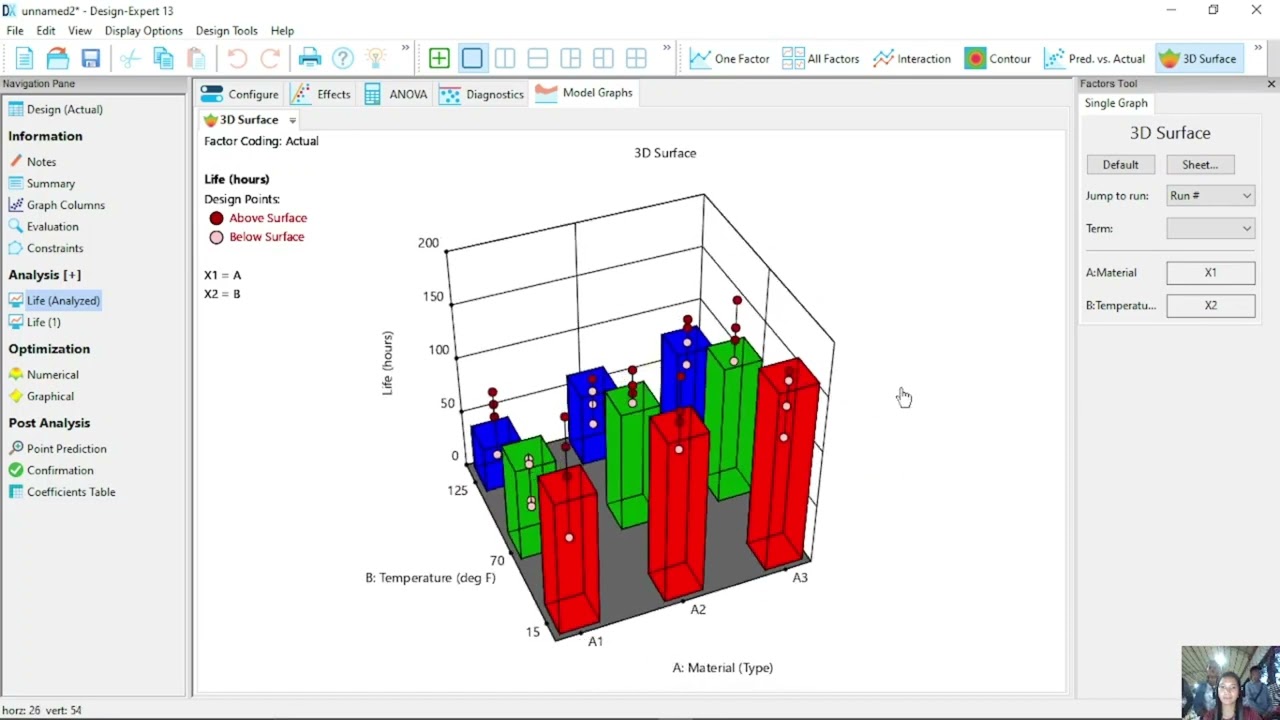This screenshot has height=720, width=1280.
Task: Open the Interaction graph
Action: click(912, 58)
